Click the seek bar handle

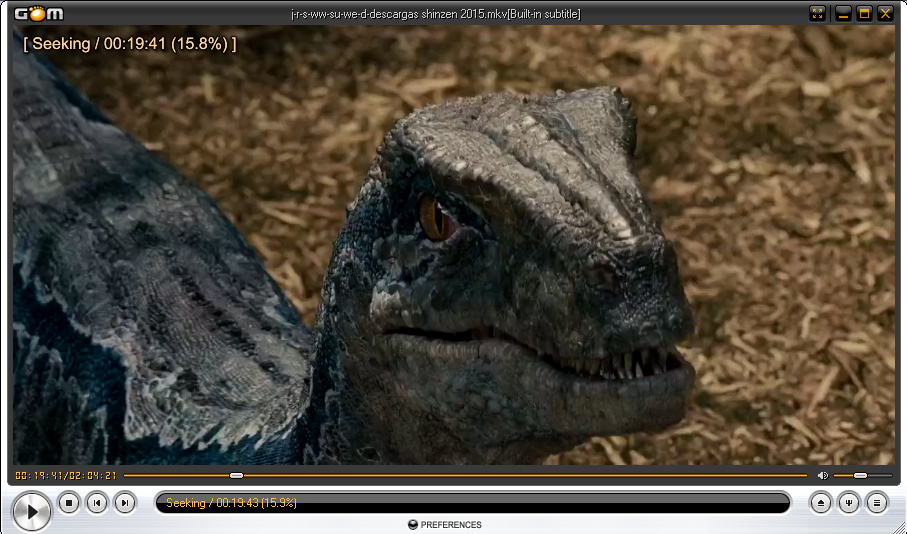(236, 476)
